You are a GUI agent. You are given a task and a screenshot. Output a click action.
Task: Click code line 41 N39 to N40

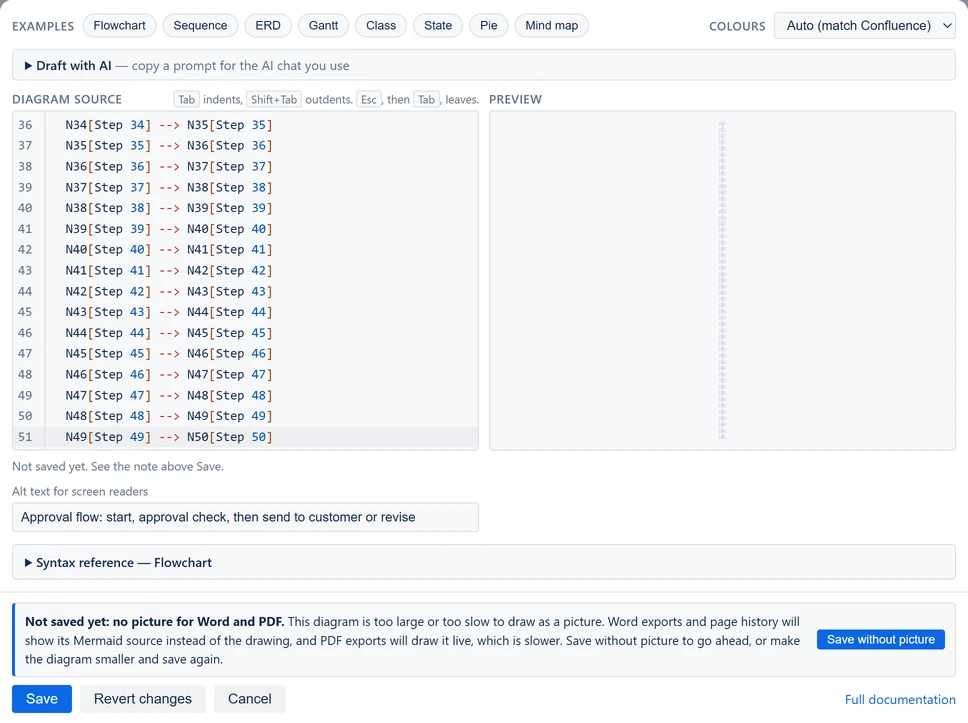169,229
